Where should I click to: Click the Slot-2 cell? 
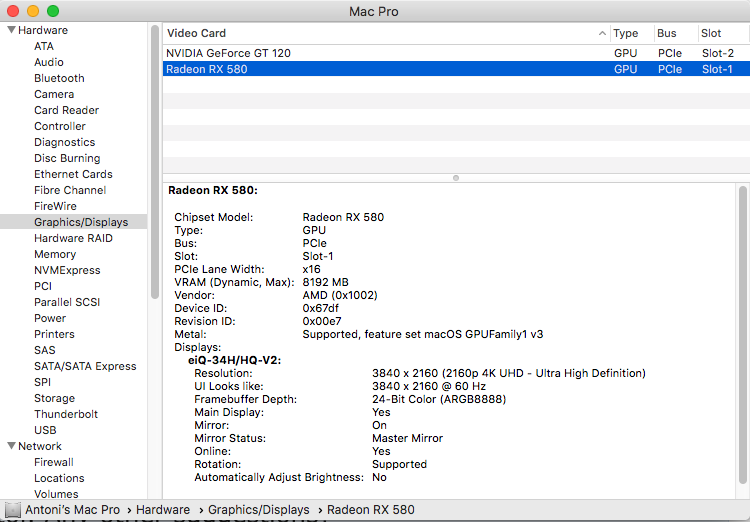717,53
